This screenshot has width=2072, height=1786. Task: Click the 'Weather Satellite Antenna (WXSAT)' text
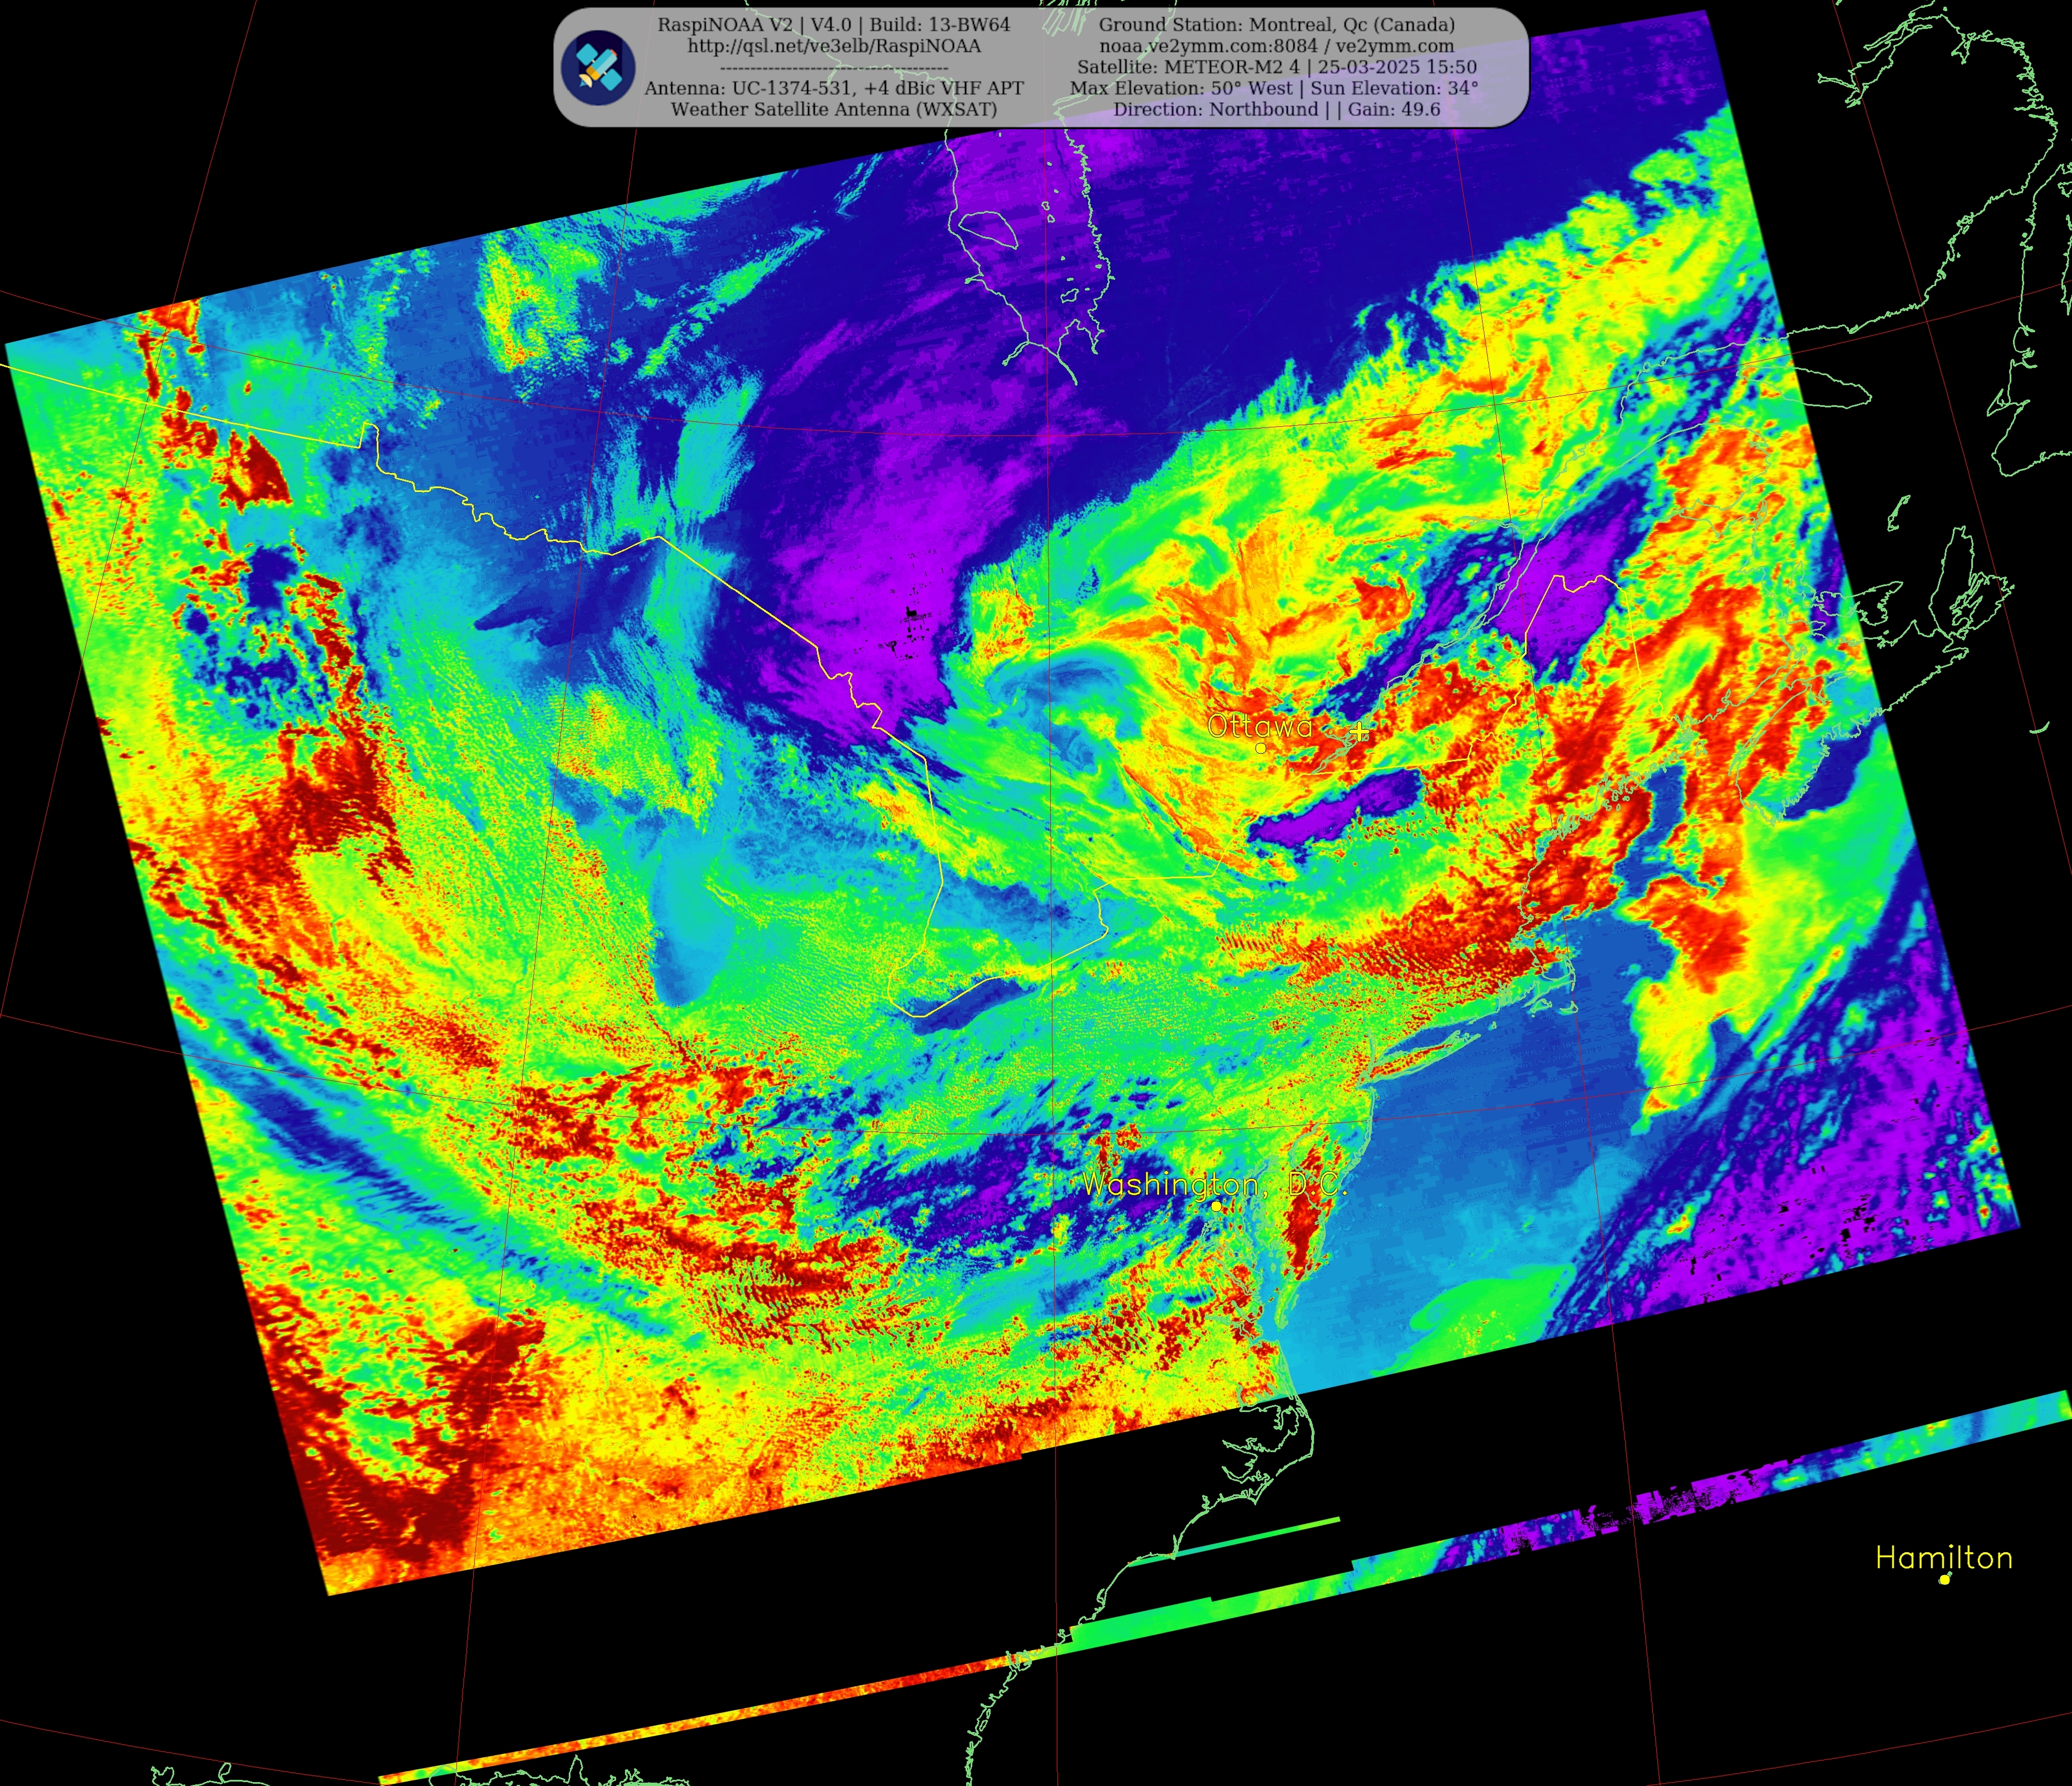click(834, 109)
